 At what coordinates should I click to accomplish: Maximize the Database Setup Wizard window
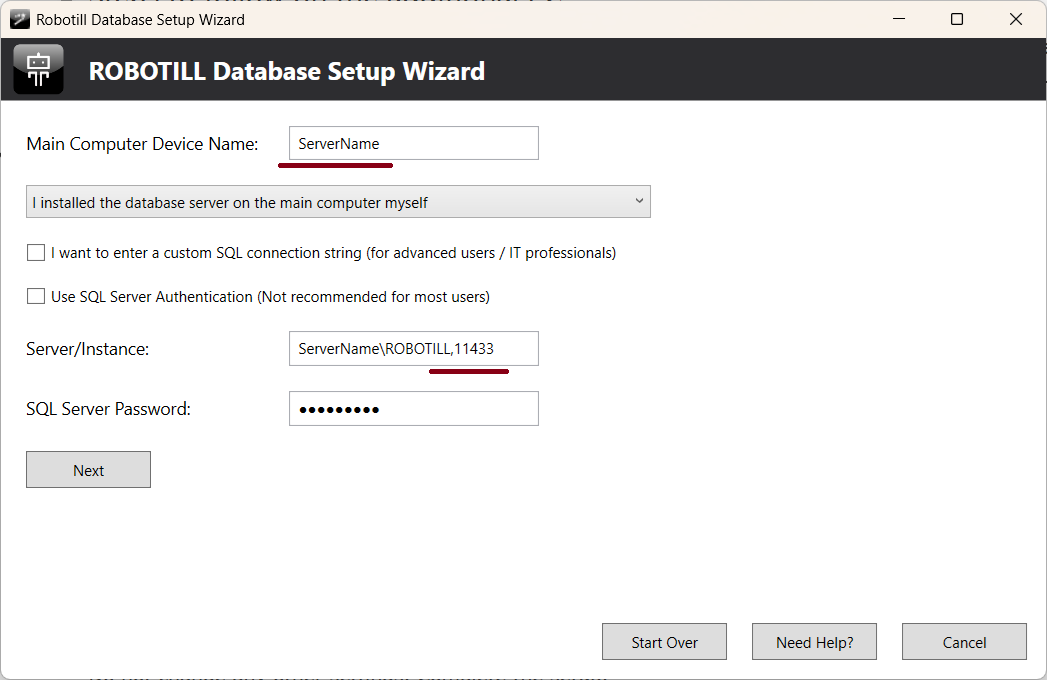[x=957, y=19]
